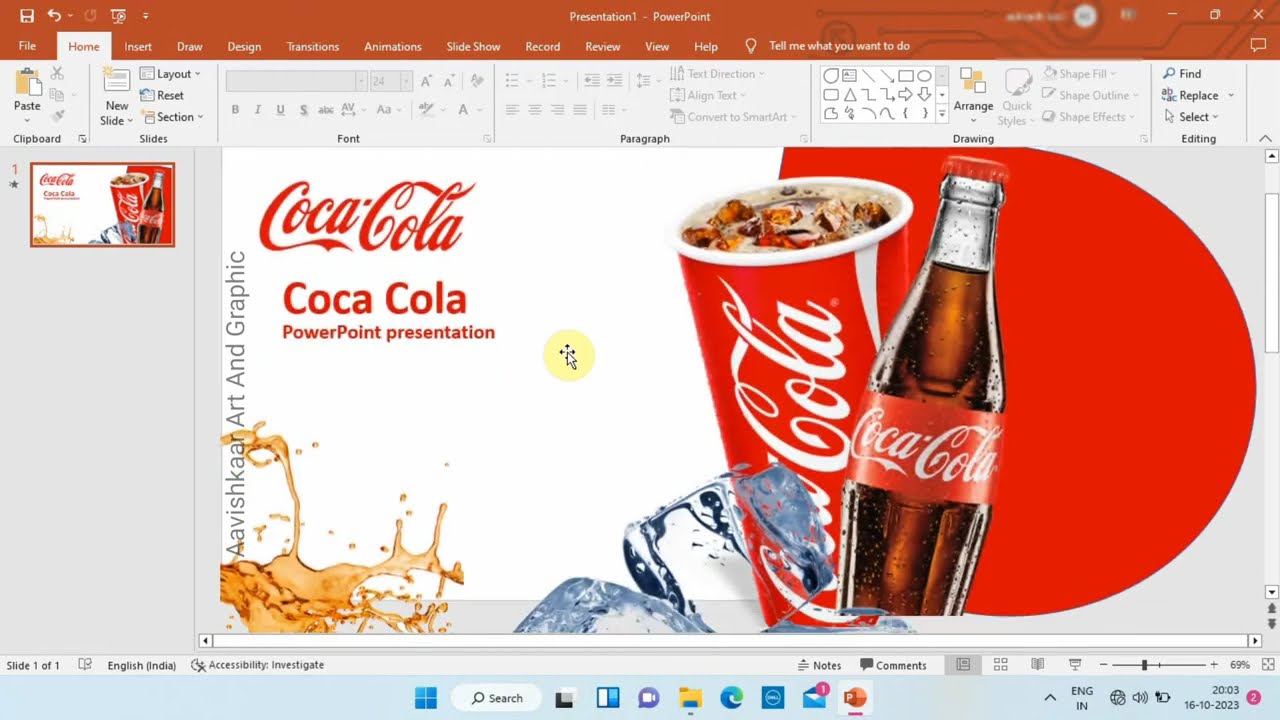Click the English (India) language indicator
1280x720 pixels.
tap(141, 665)
